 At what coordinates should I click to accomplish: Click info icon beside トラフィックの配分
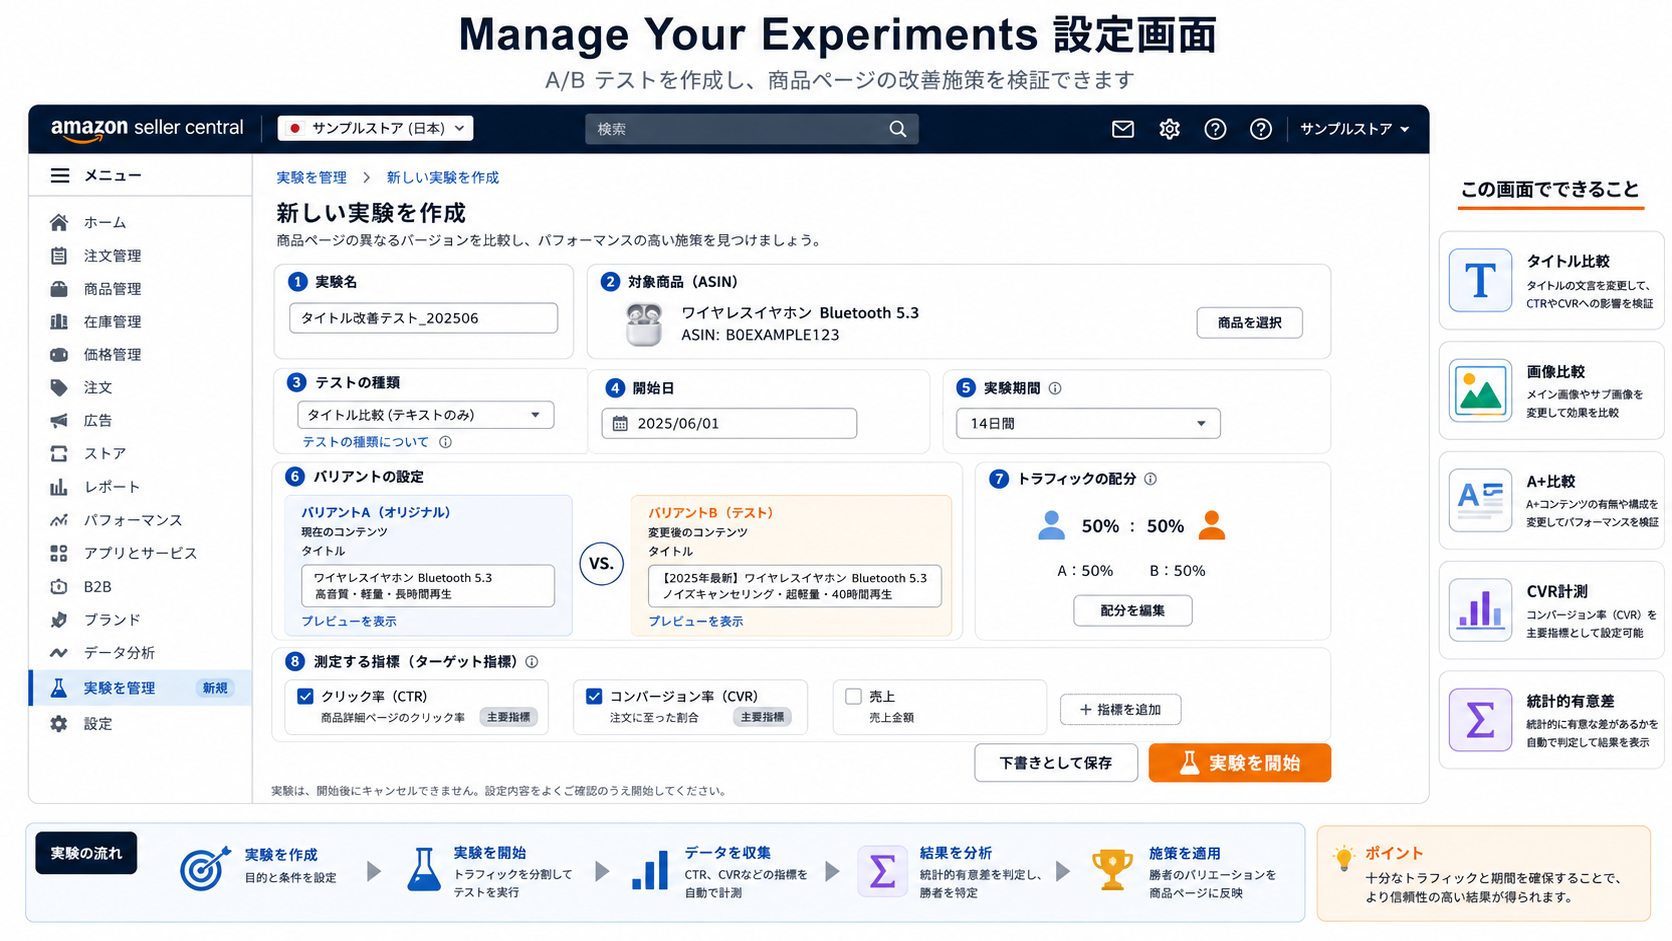[x=1151, y=479]
